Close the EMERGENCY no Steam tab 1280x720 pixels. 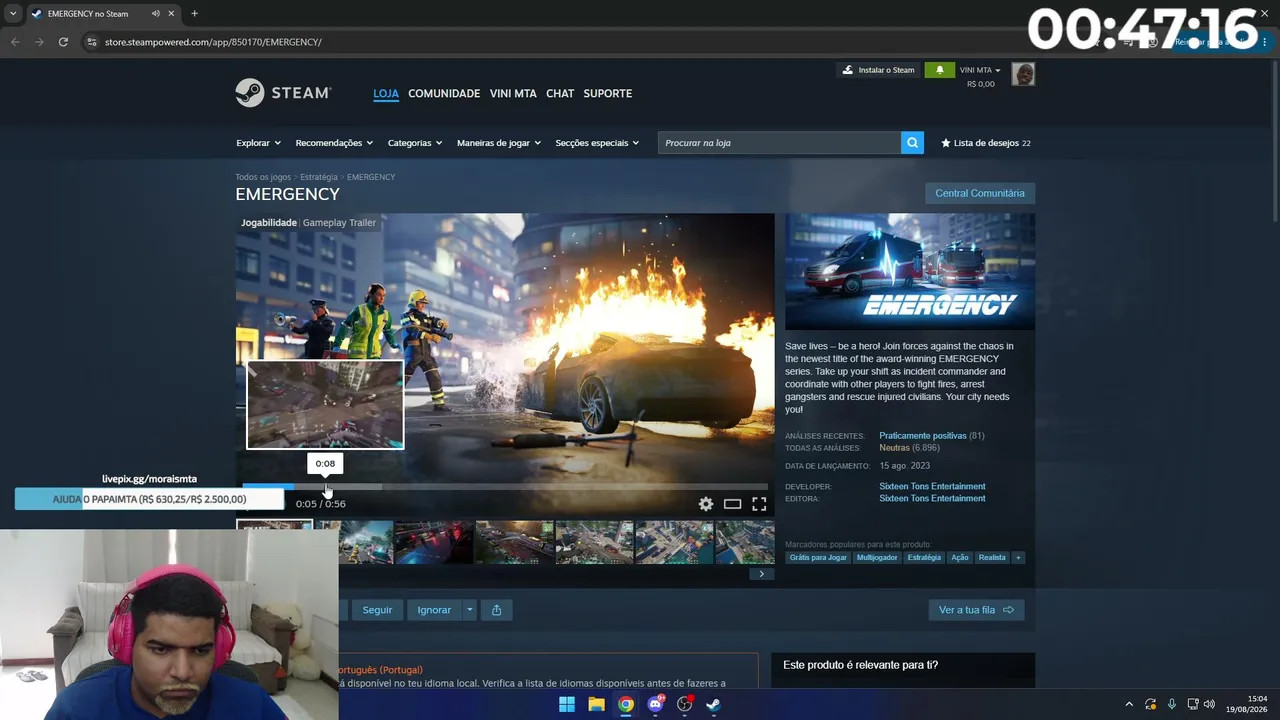[172, 14]
